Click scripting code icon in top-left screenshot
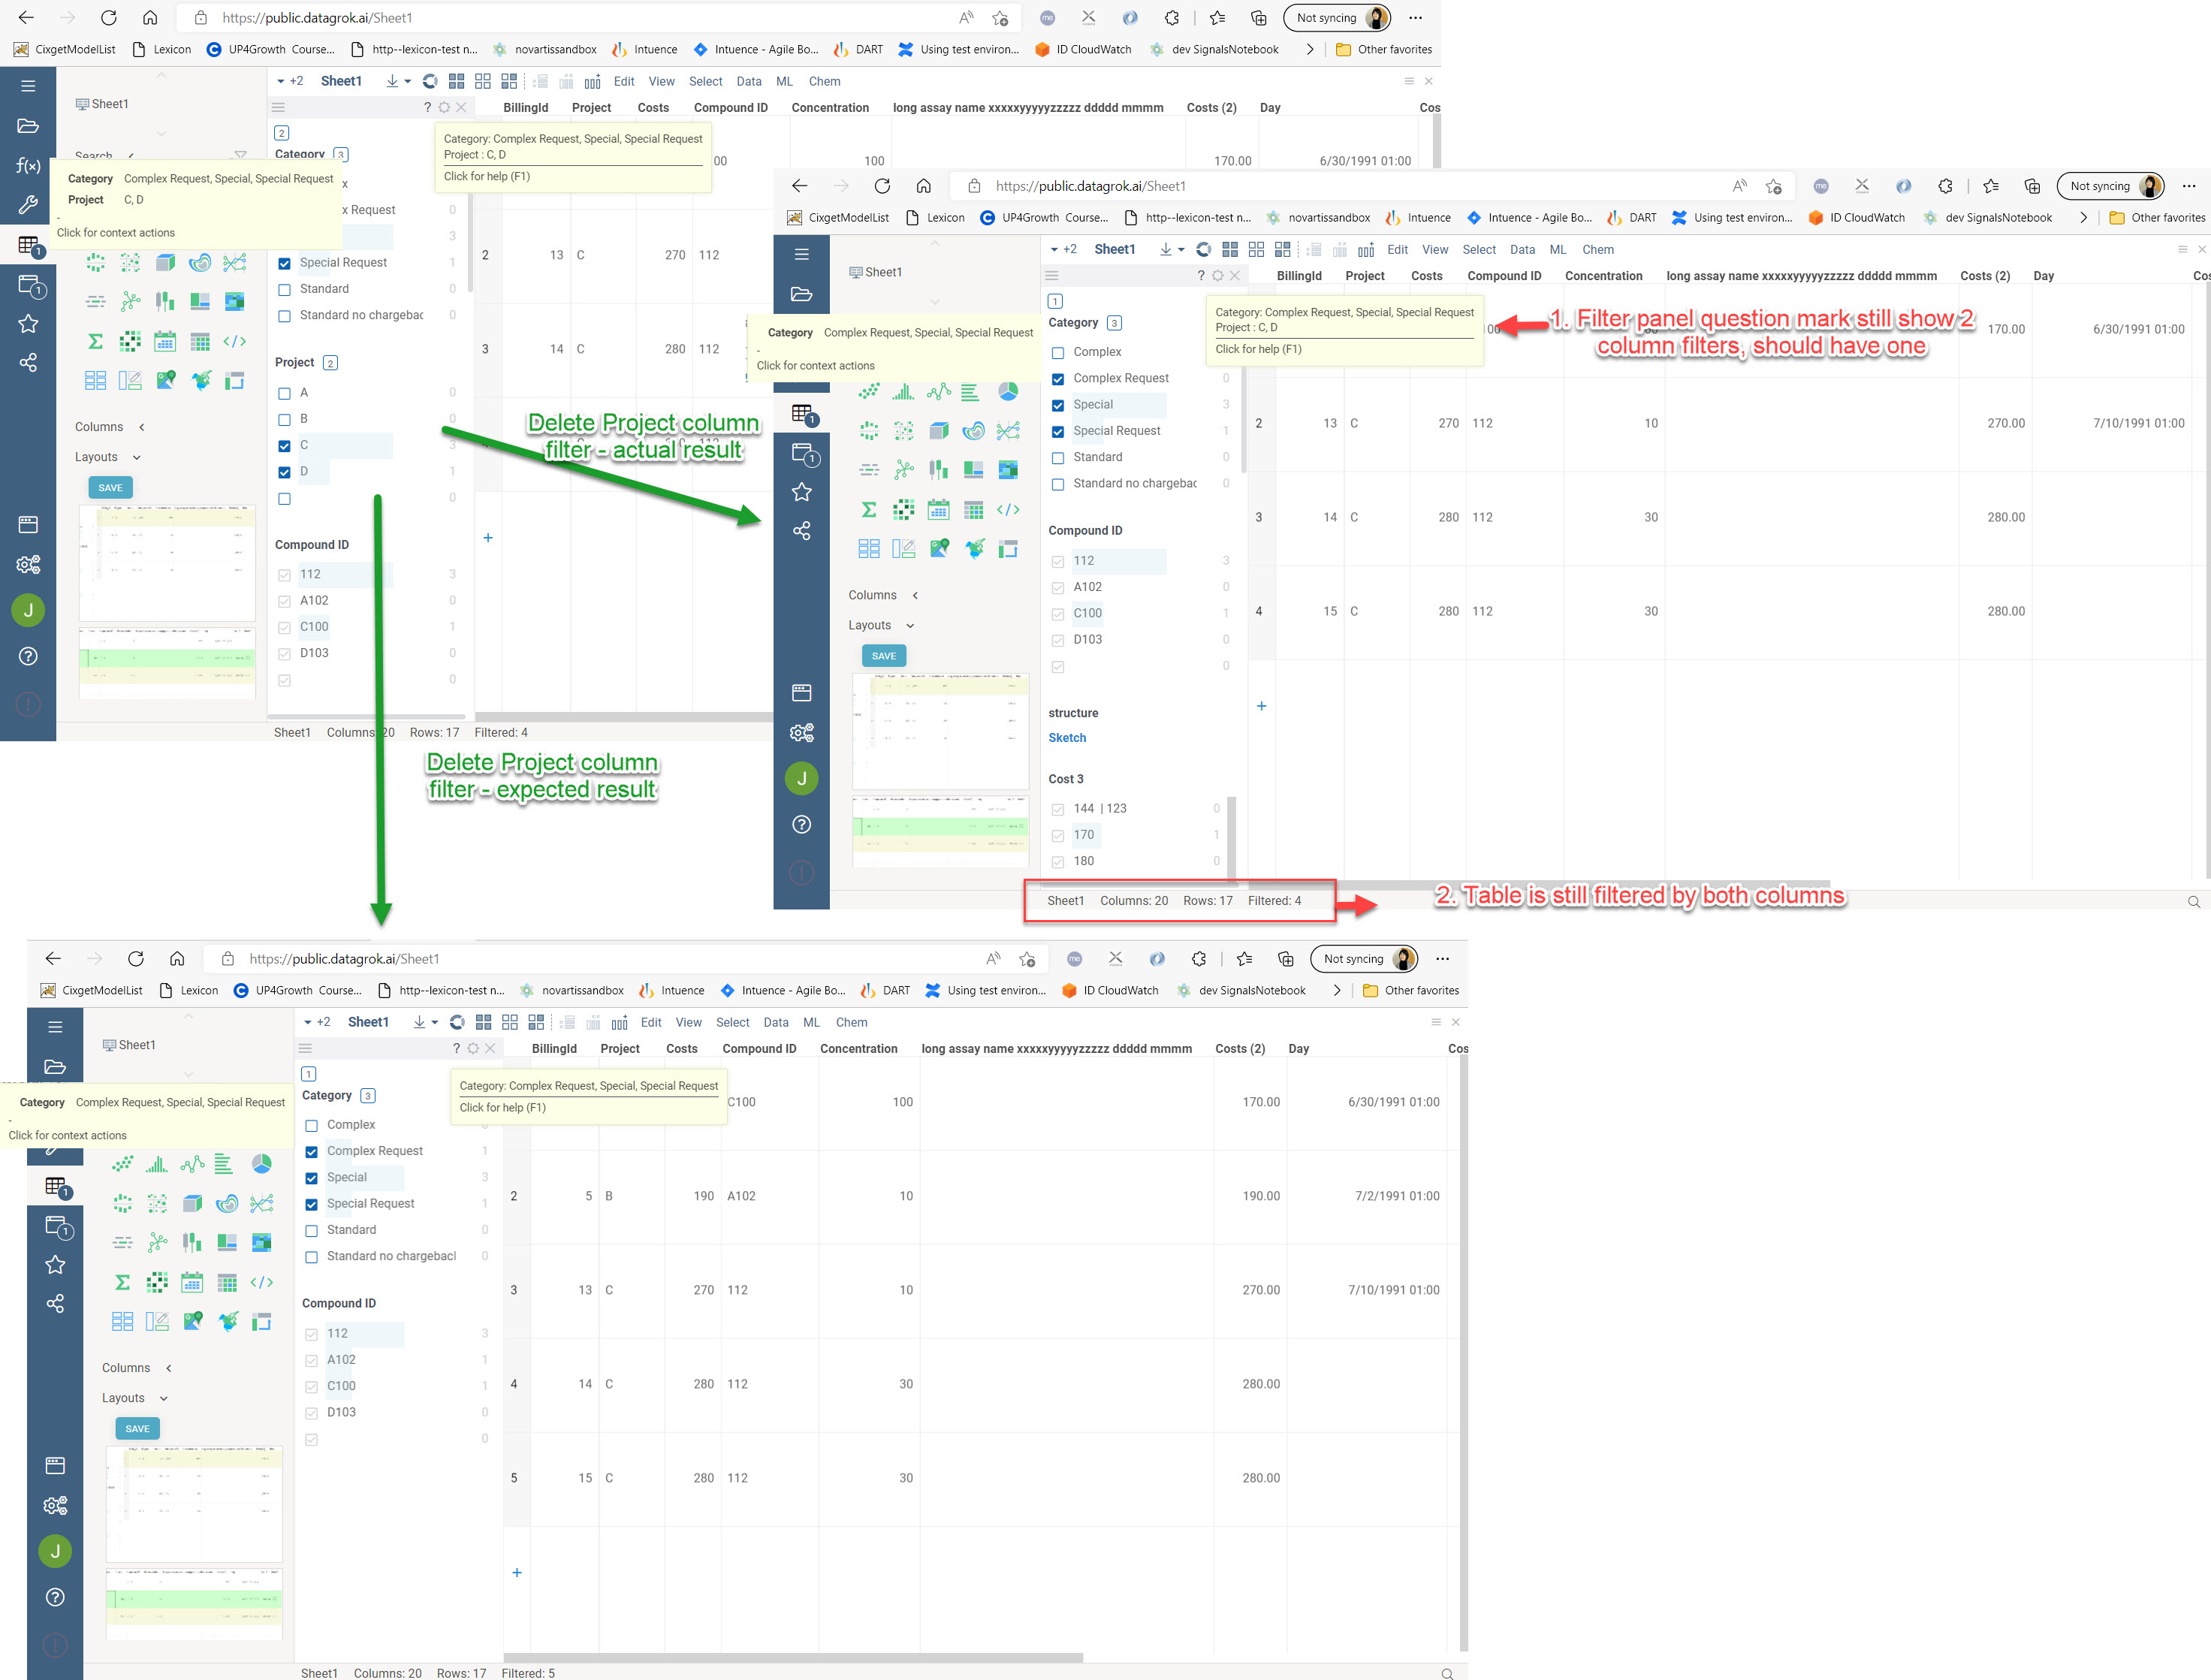The width and height of the screenshot is (2211, 1680). 235,341
